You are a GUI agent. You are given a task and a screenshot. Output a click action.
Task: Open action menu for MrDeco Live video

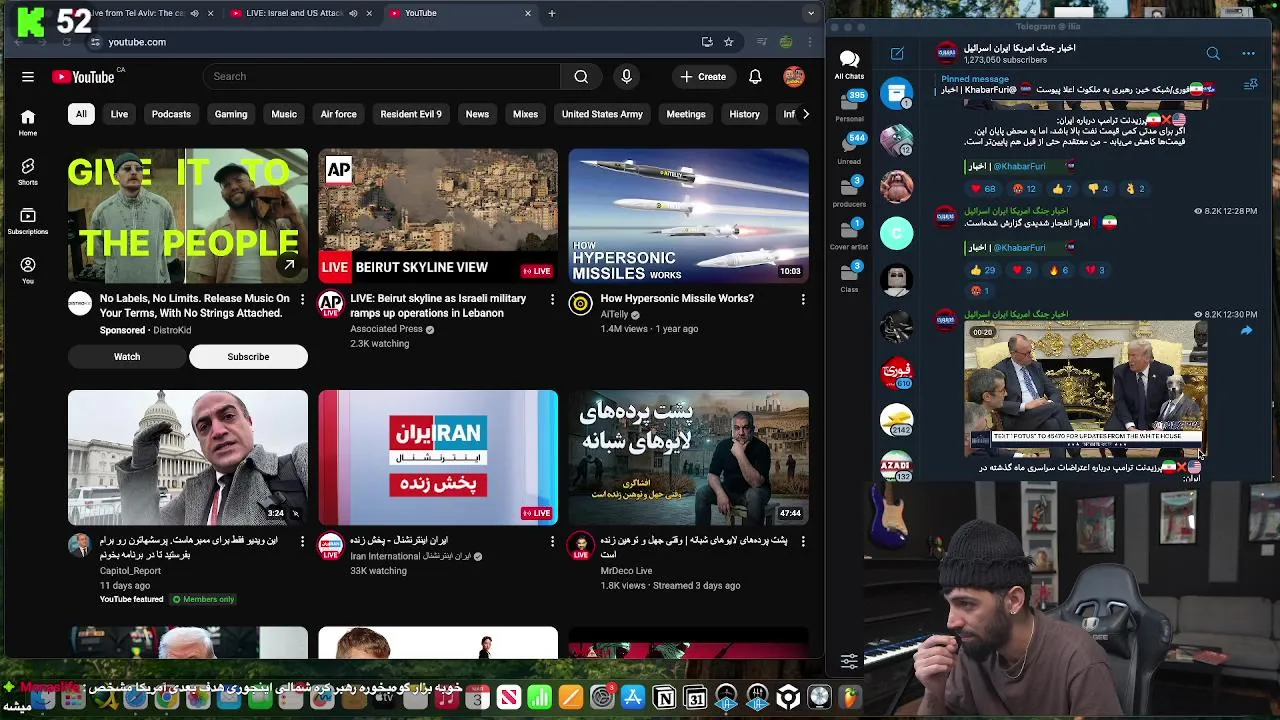click(802, 541)
